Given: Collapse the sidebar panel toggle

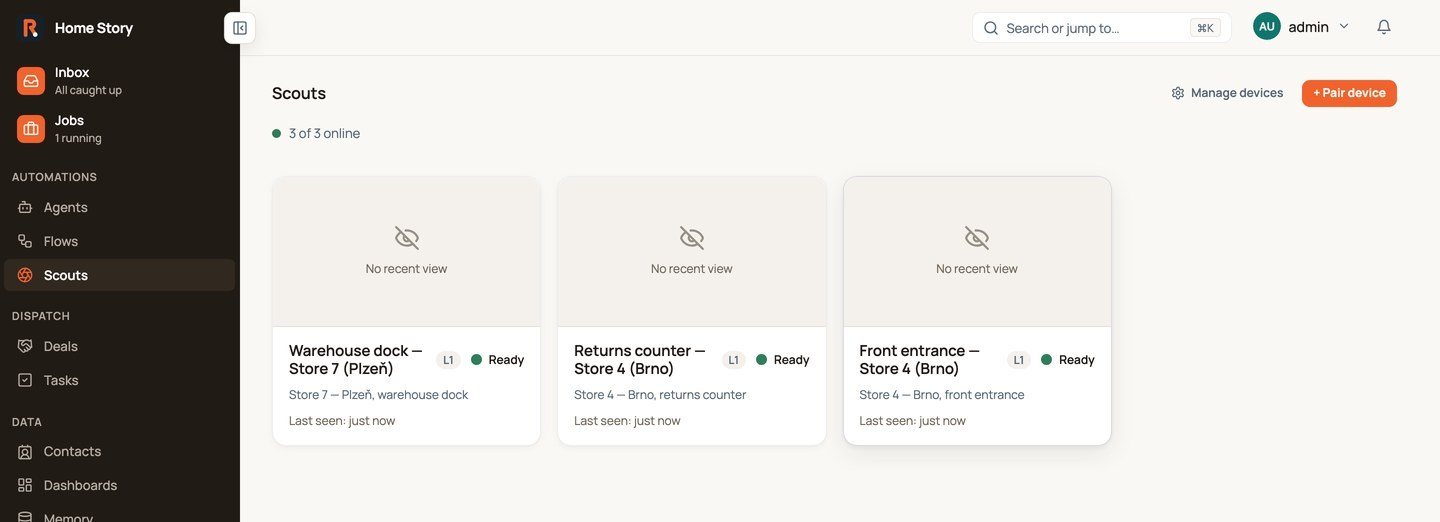Looking at the screenshot, I should coord(240,28).
